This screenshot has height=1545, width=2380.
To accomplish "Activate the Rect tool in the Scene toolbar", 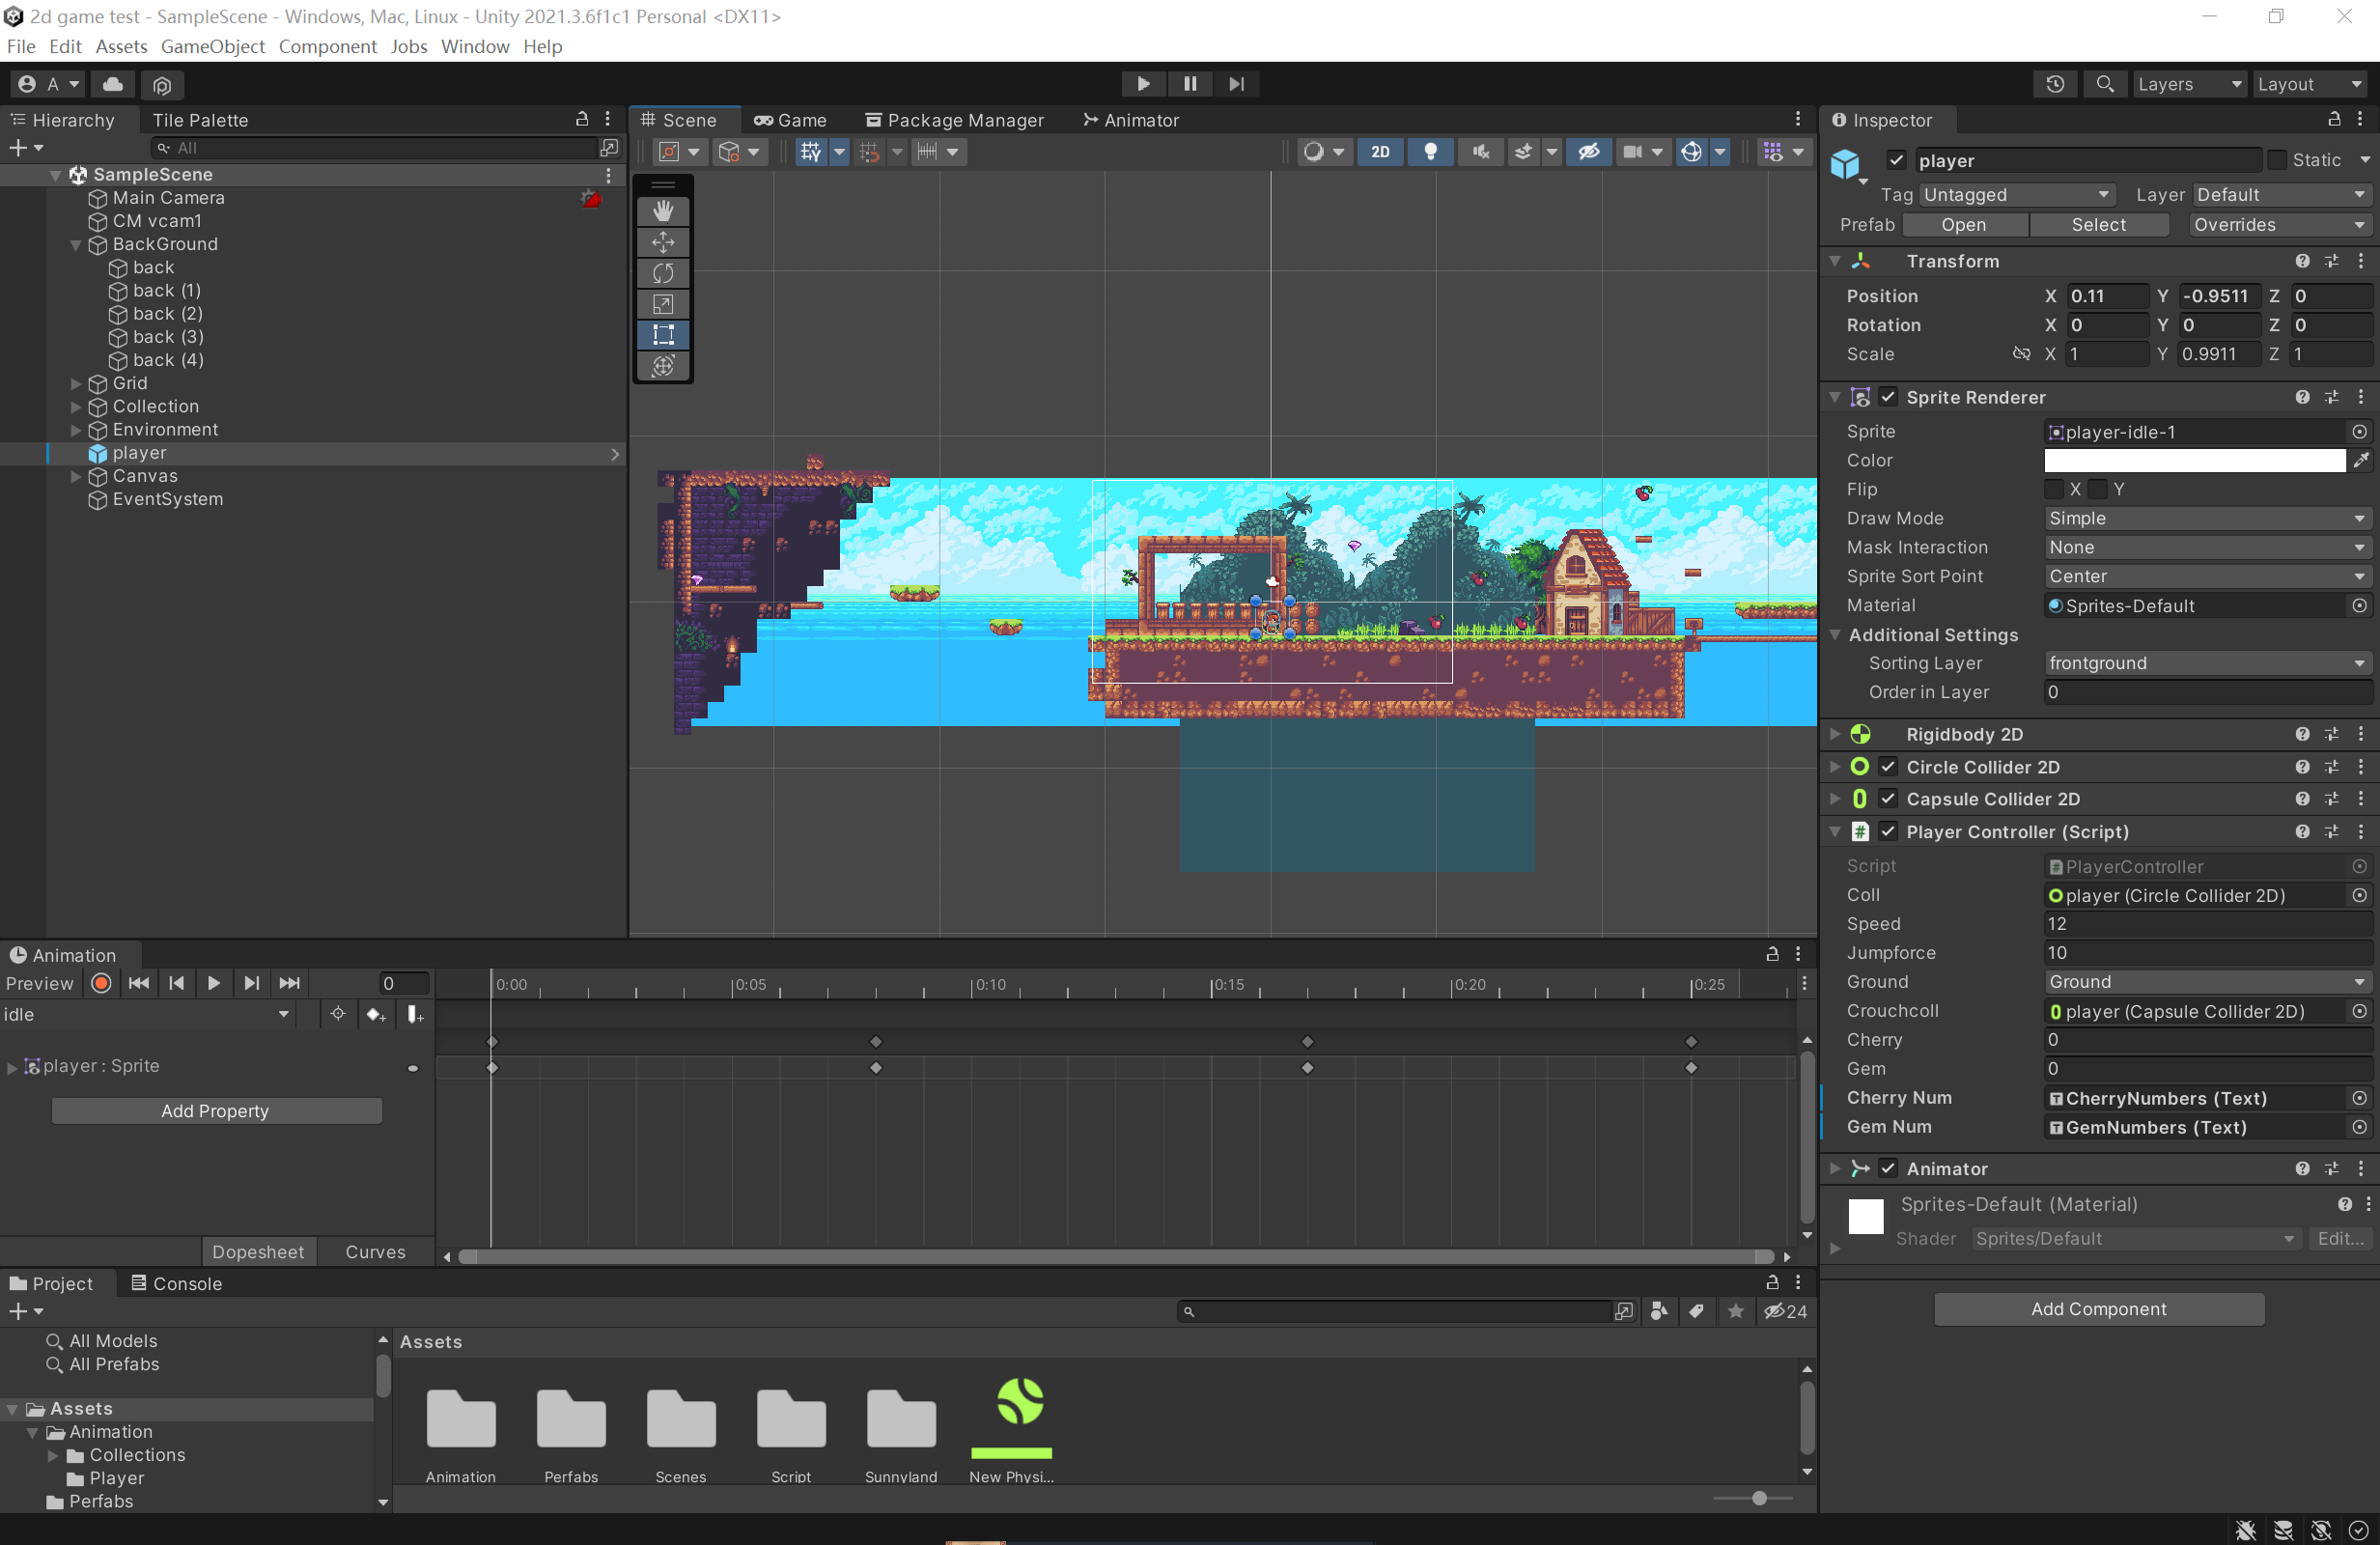I will (662, 335).
